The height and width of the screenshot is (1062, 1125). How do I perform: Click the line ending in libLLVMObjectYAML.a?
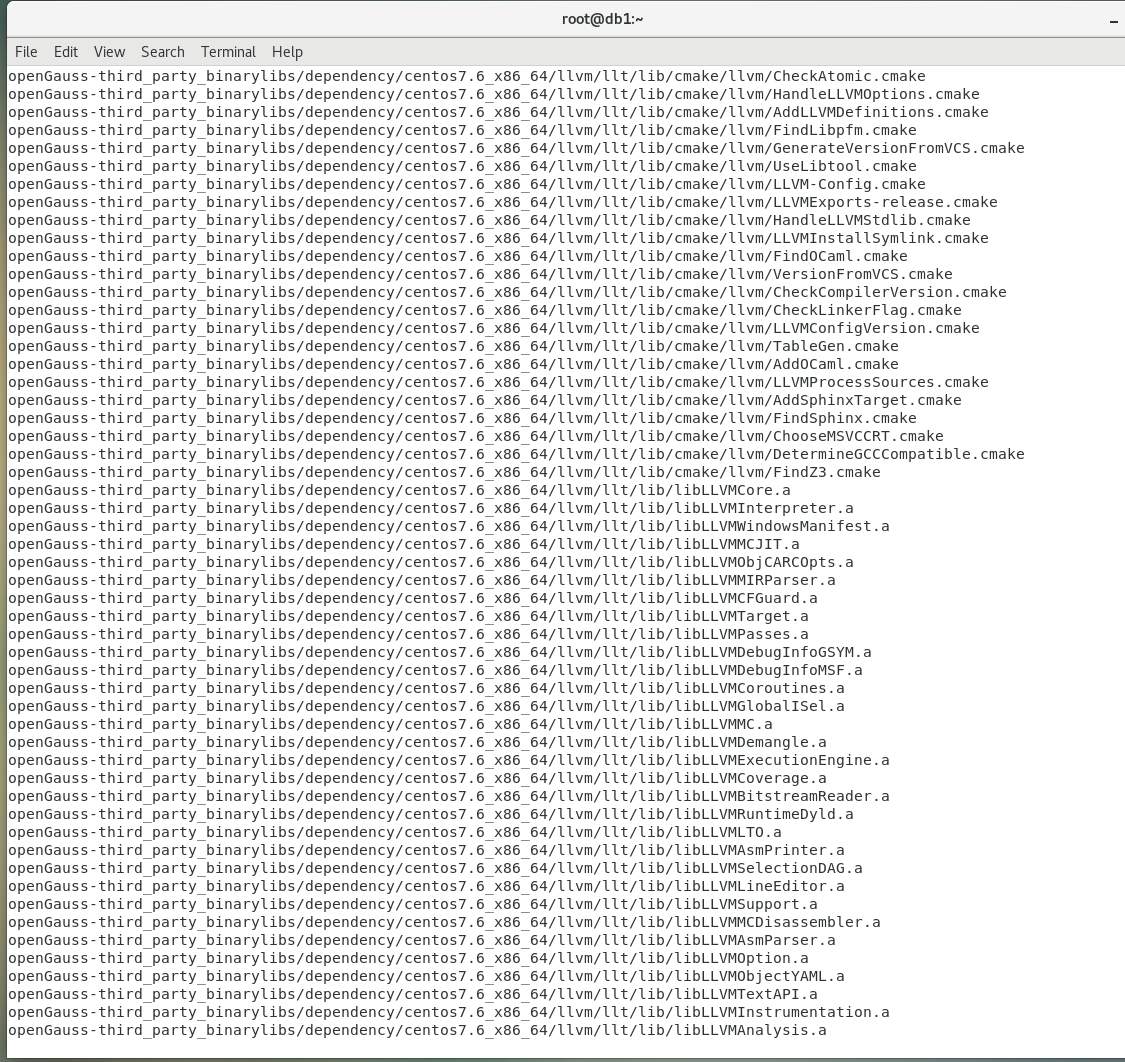[426, 976]
